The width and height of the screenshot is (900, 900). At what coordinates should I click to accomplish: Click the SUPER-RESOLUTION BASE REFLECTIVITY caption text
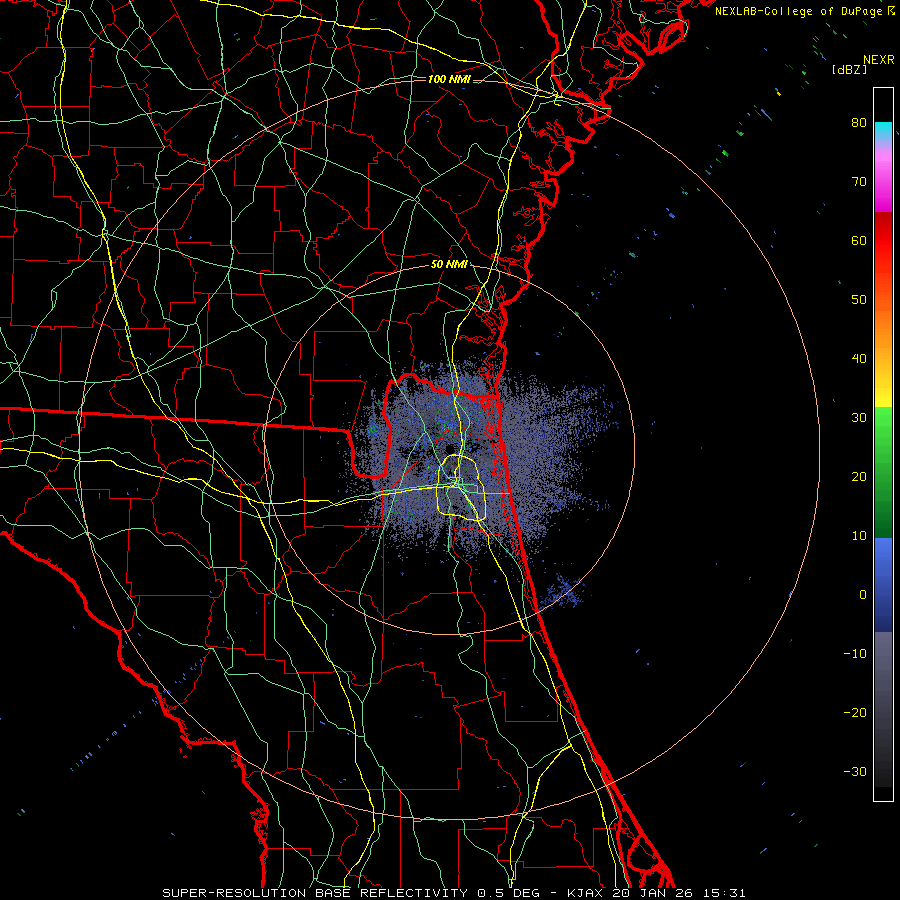315,893
